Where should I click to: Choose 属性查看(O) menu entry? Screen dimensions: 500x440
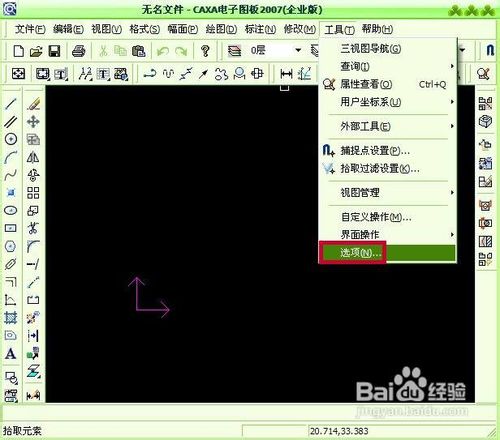pos(388,84)
